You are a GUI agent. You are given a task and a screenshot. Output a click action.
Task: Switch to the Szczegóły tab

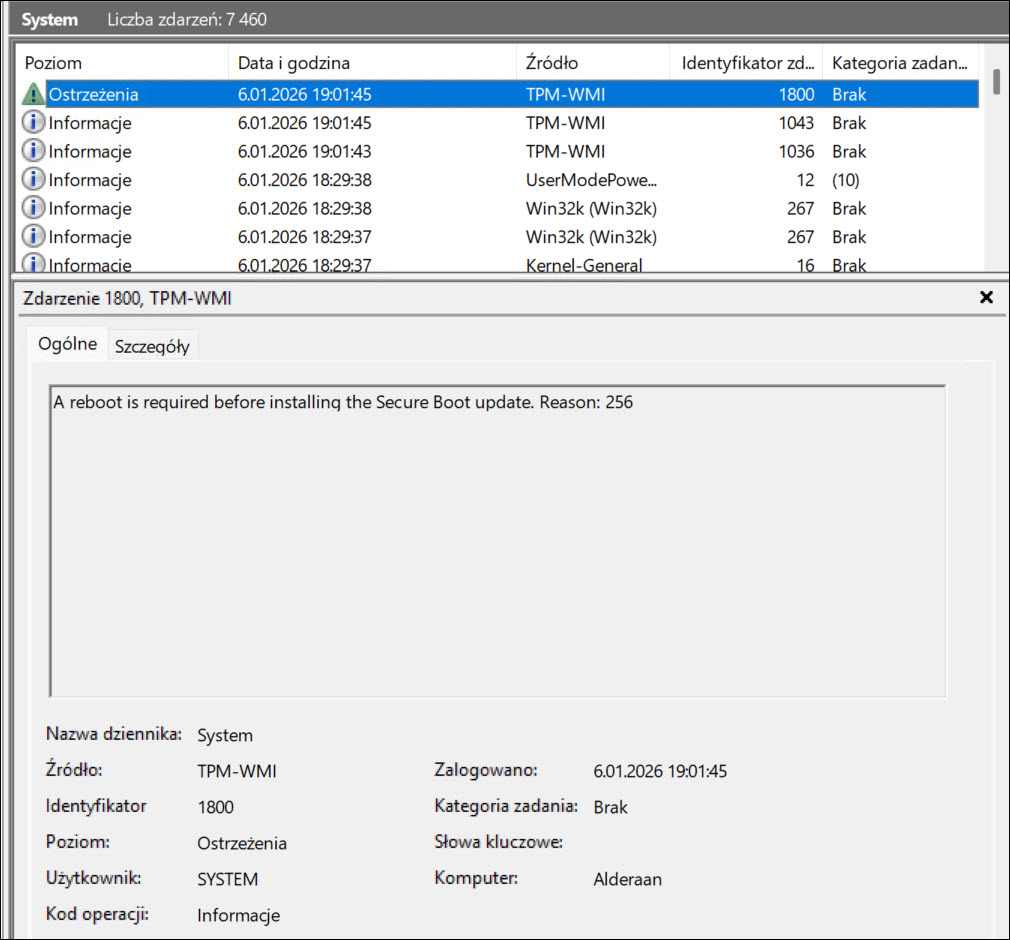[x=152, y=346]
